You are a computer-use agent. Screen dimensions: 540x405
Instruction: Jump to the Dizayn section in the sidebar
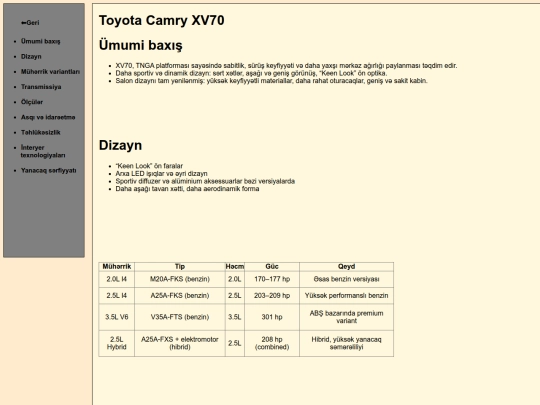31,56
